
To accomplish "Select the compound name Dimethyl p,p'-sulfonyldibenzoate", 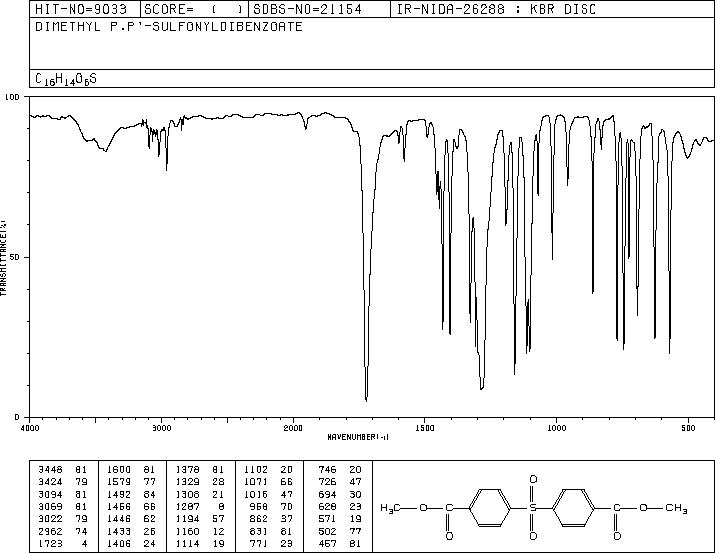I will point(169,26).
